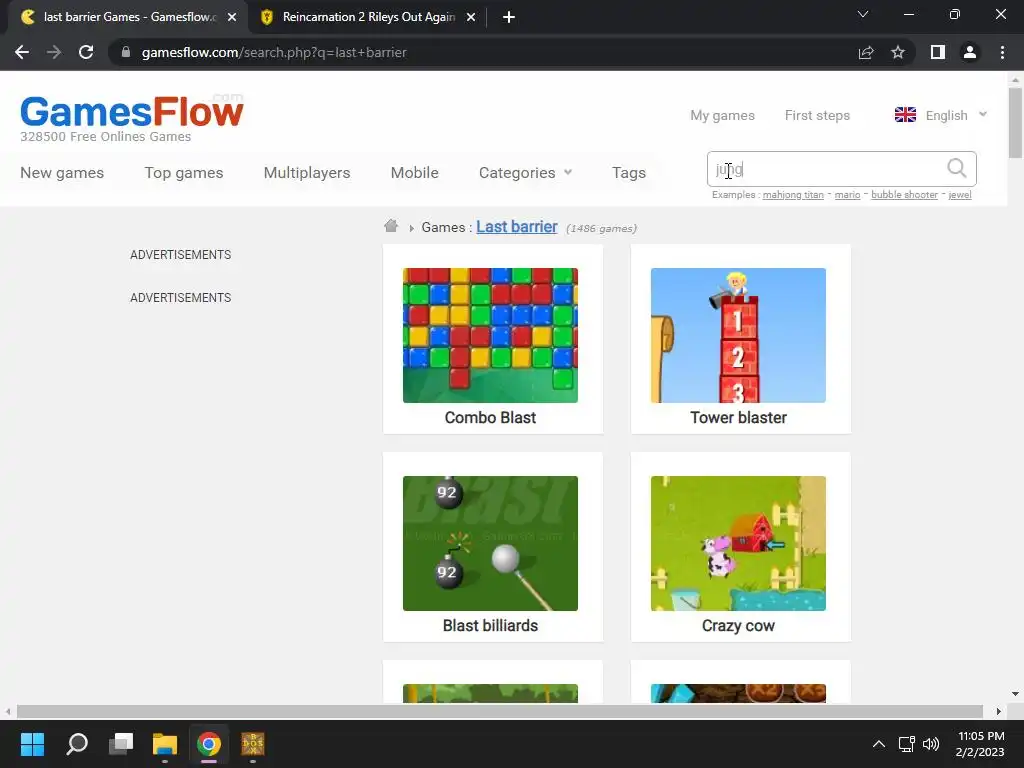The image size is (1024, 768).
Task: Reload the page with refresh icon
Action: coord(86,52)
